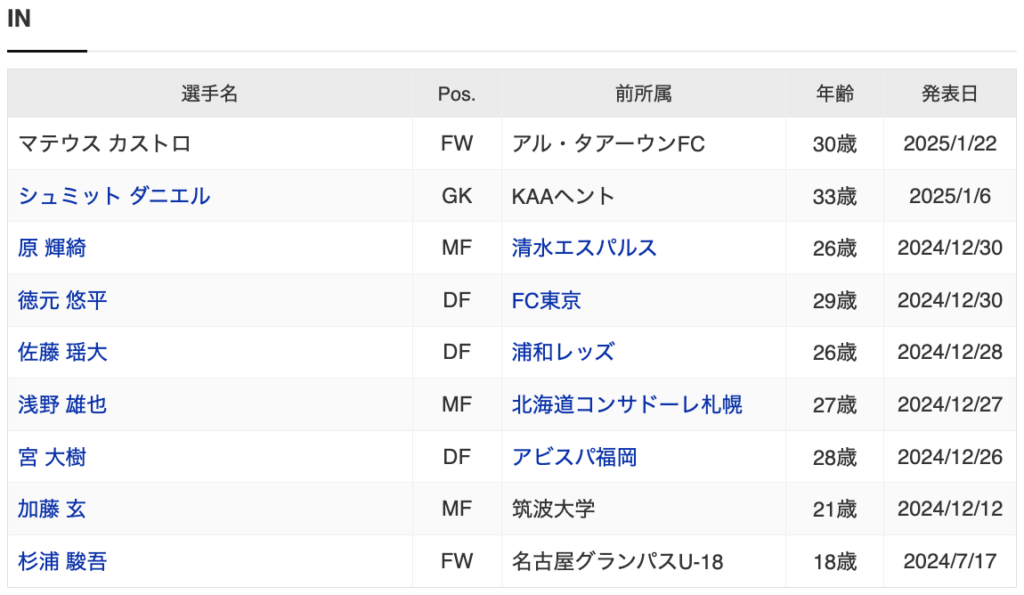The image size is (1024, 595).
Task: Open player link 徳元 悠平
Action: pyautogui.click(x=62, y=300)
